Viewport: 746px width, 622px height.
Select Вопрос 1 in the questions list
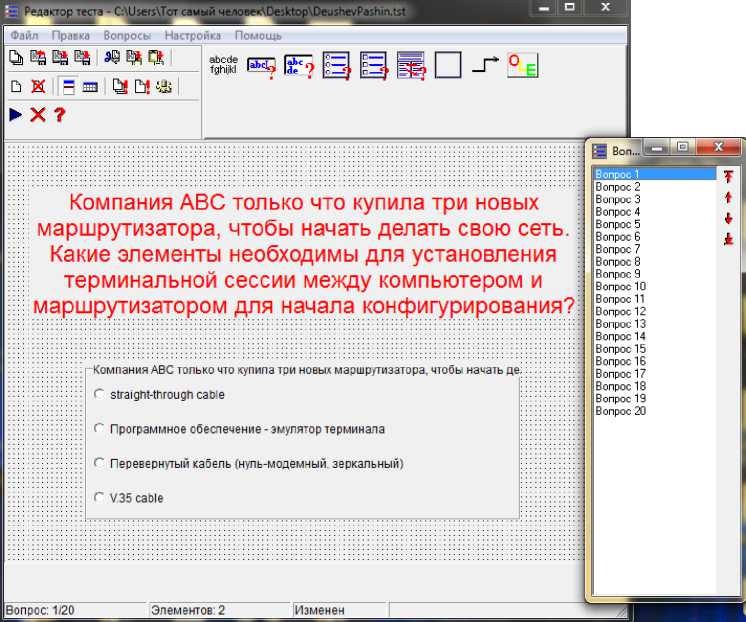[654, 174]
